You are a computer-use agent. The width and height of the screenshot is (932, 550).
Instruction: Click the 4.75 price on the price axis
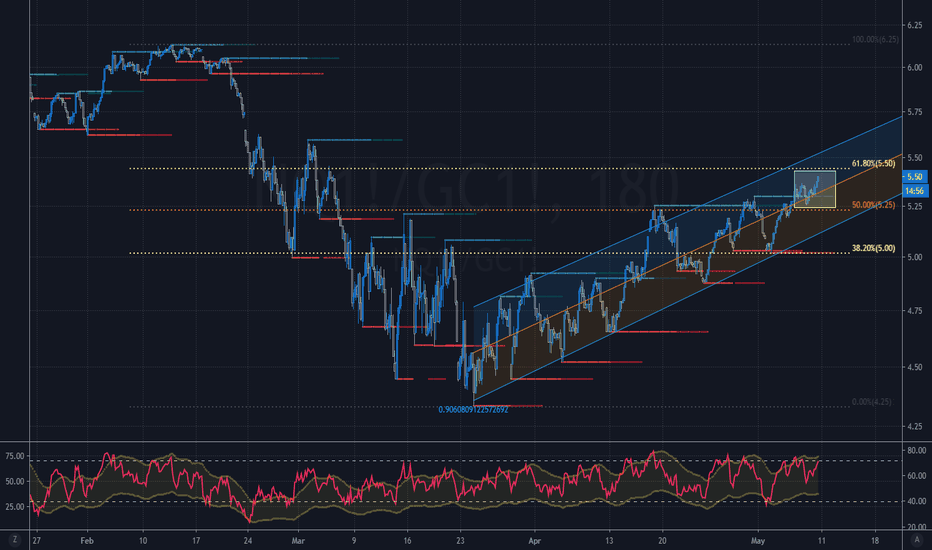coord(914,311)
